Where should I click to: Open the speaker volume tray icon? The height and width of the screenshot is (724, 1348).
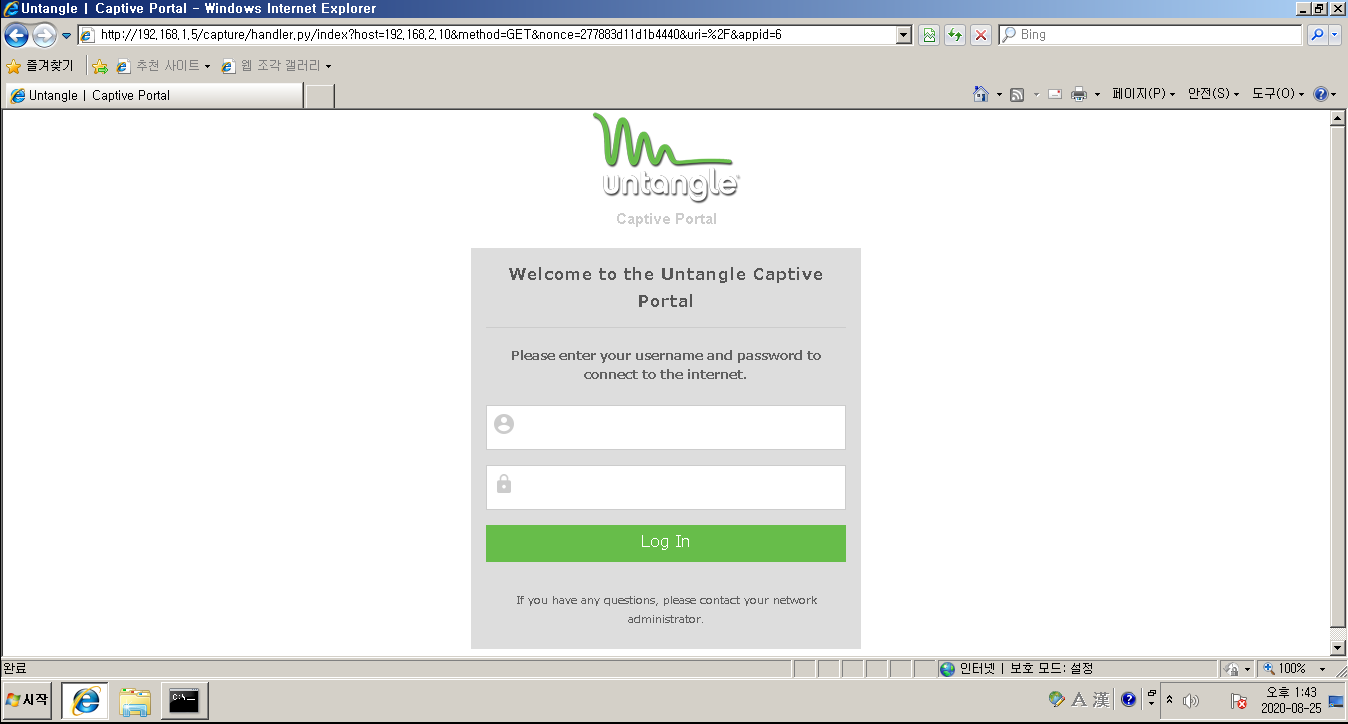coord(1191,701)
